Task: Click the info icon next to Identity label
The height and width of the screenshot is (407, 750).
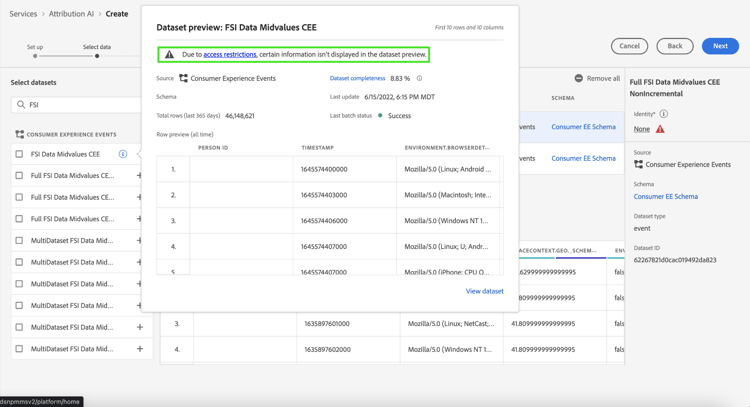Action: 663,114
